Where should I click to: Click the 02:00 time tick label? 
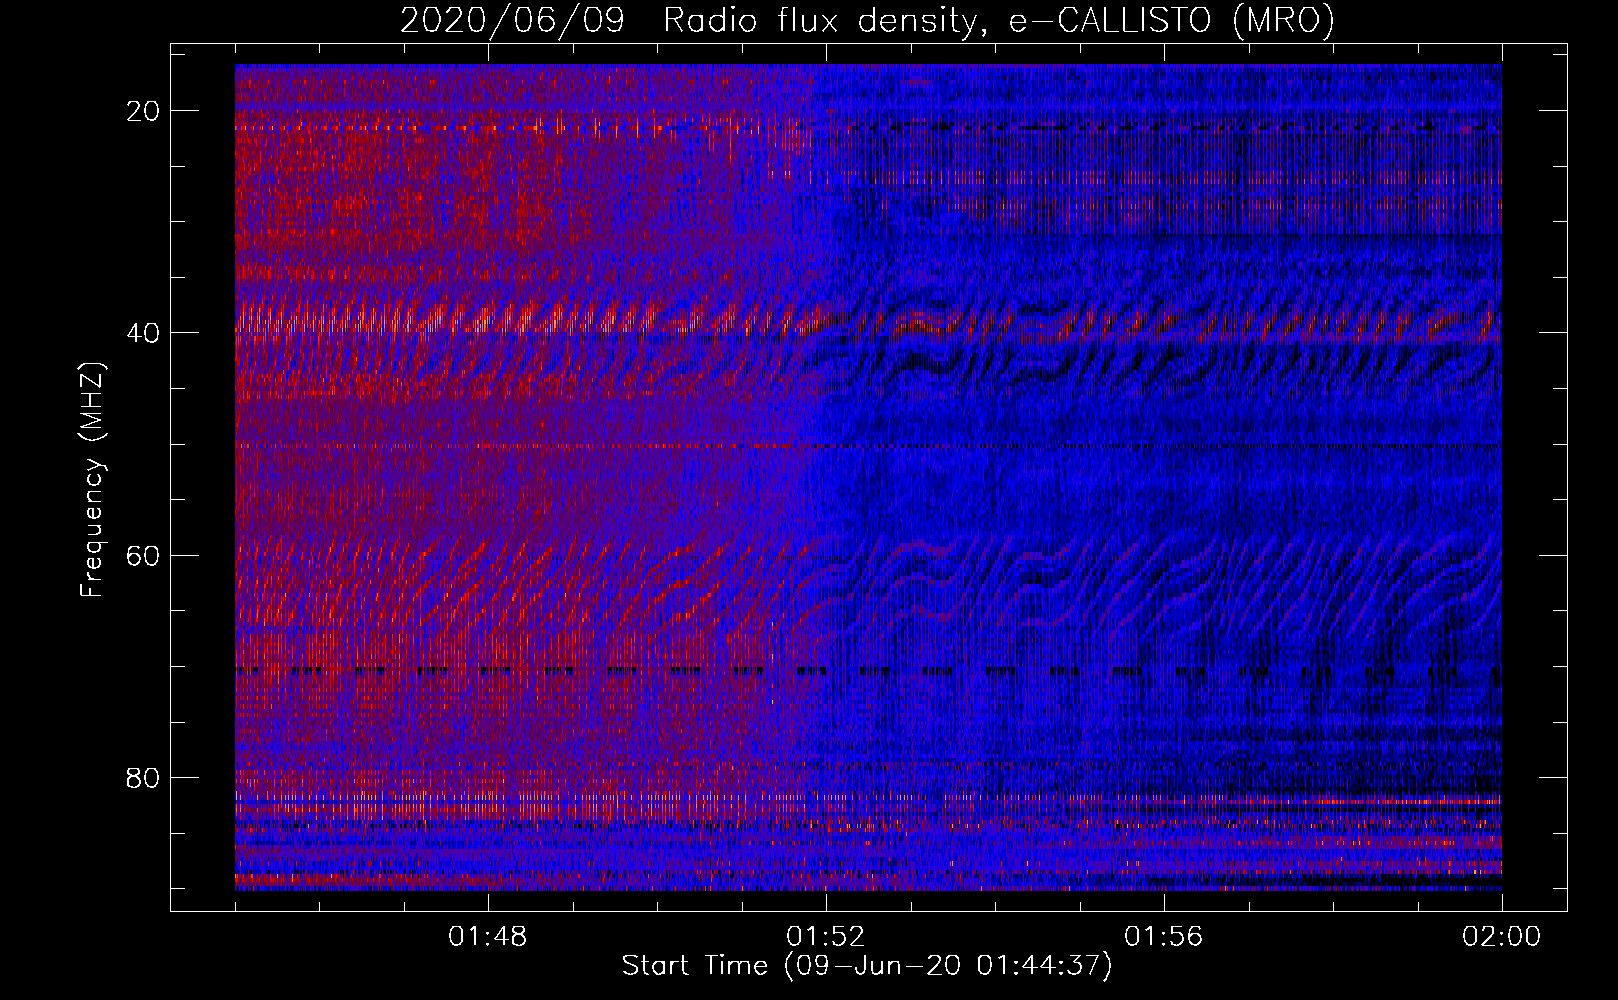1502,937
